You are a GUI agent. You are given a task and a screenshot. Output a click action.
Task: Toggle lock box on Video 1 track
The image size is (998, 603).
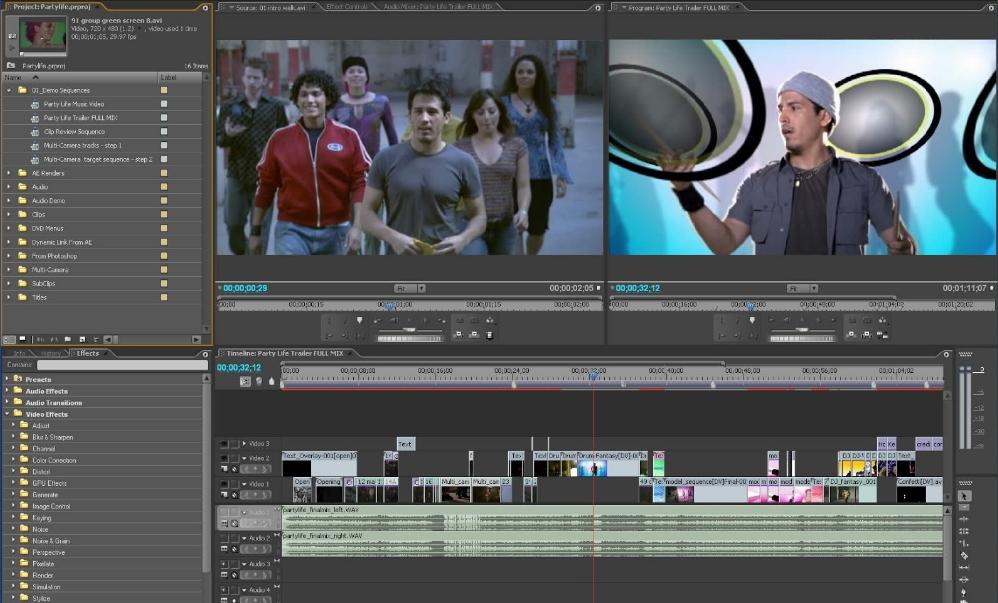click(x=234, y=485)
